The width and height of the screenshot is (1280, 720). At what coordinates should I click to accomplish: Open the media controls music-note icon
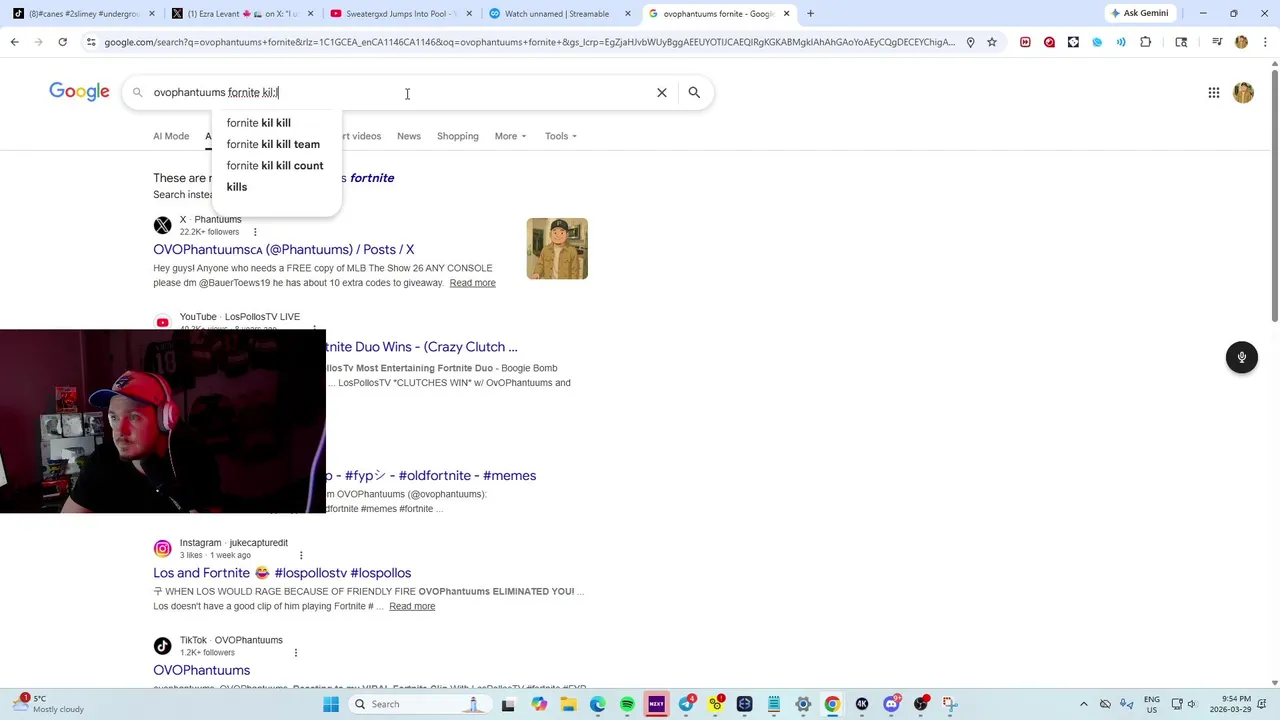tap(1217, 42)
